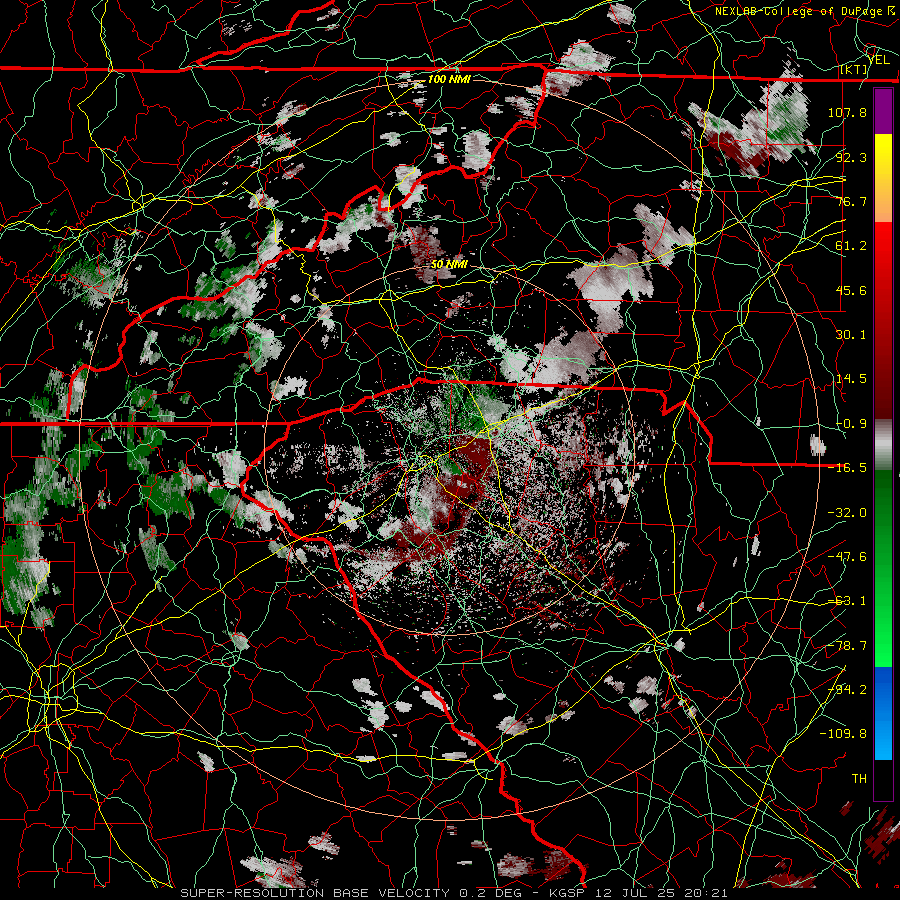The height and width of the screenshot is (900, 900).
Task: Click the -63.1 scale value
Action: (x=847, y=600)
